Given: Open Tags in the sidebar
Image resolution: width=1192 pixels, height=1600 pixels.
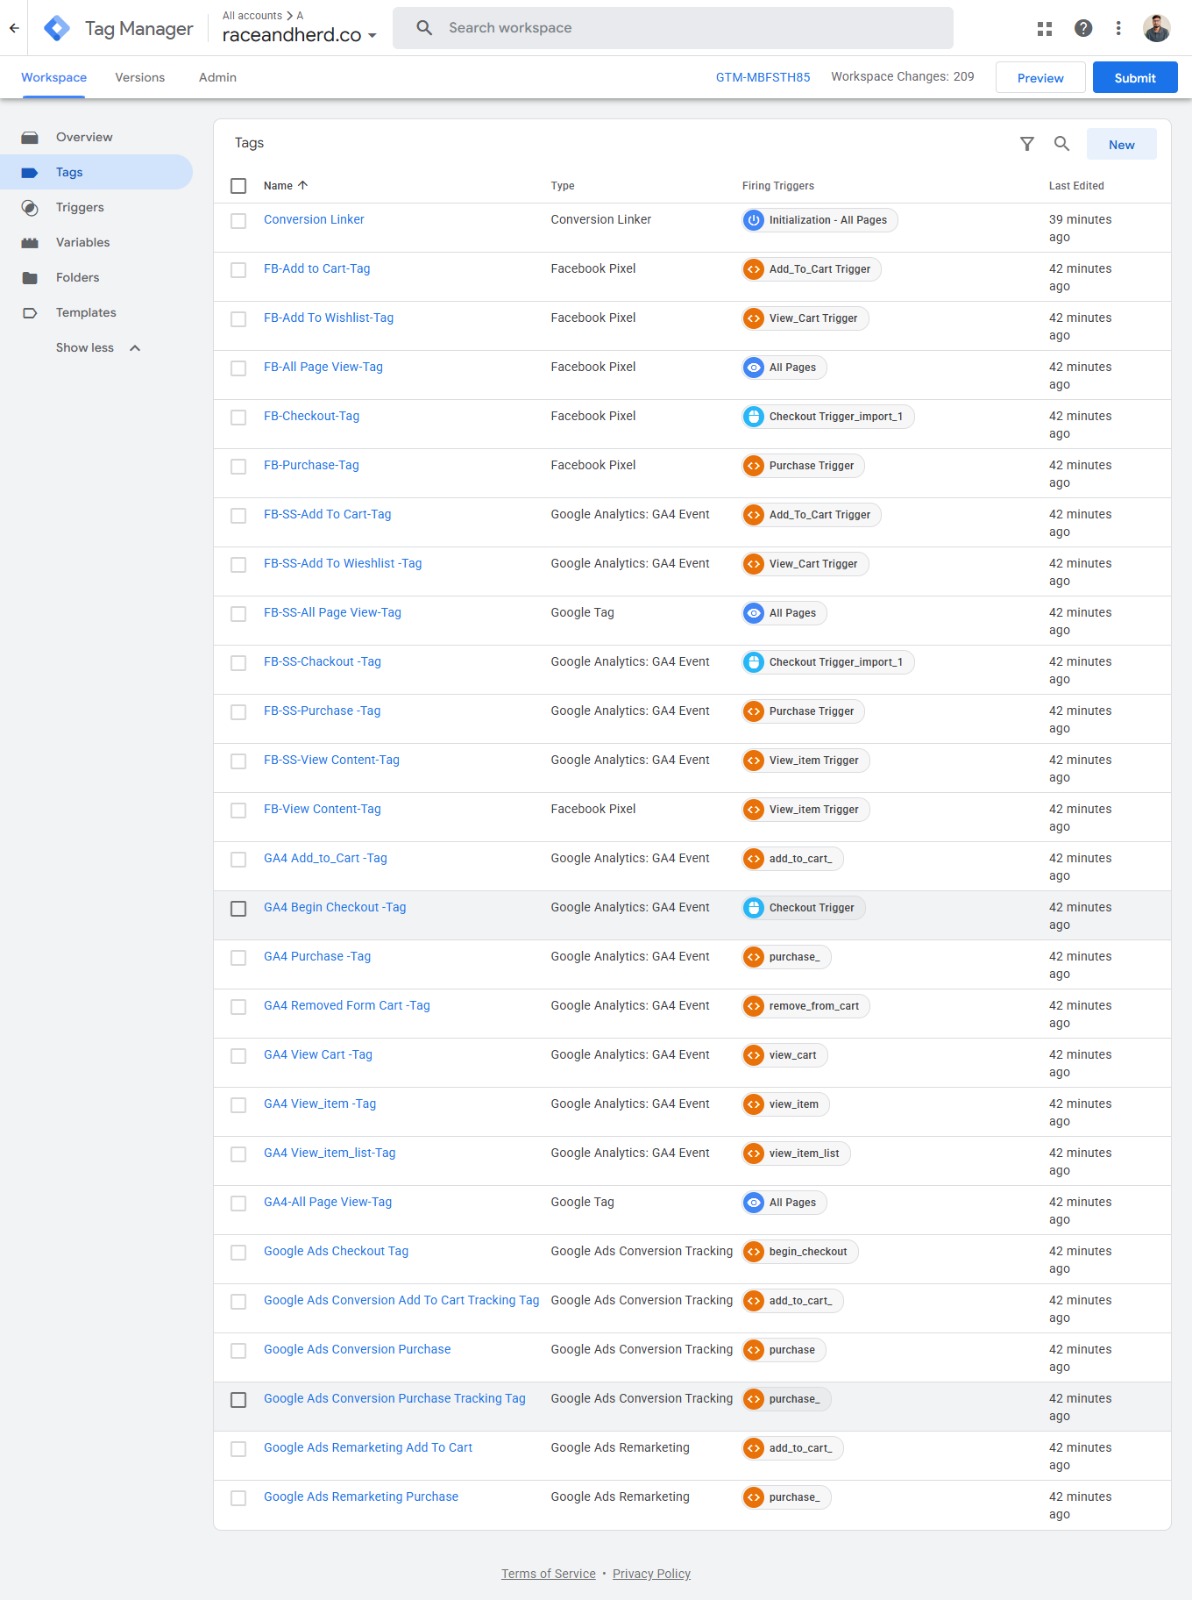Looking at the screenshot, I should pyautogui.click(x=96, y=172).
